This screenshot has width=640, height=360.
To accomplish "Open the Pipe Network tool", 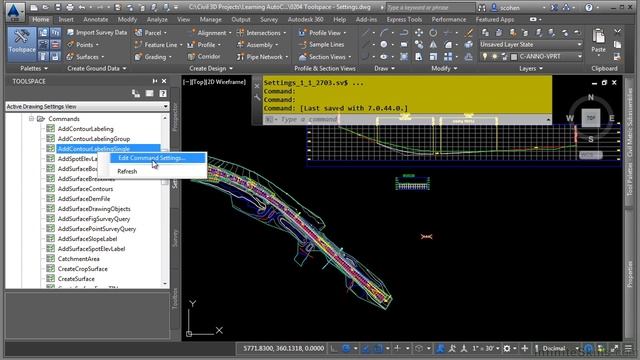I will [x=262, y=57].
